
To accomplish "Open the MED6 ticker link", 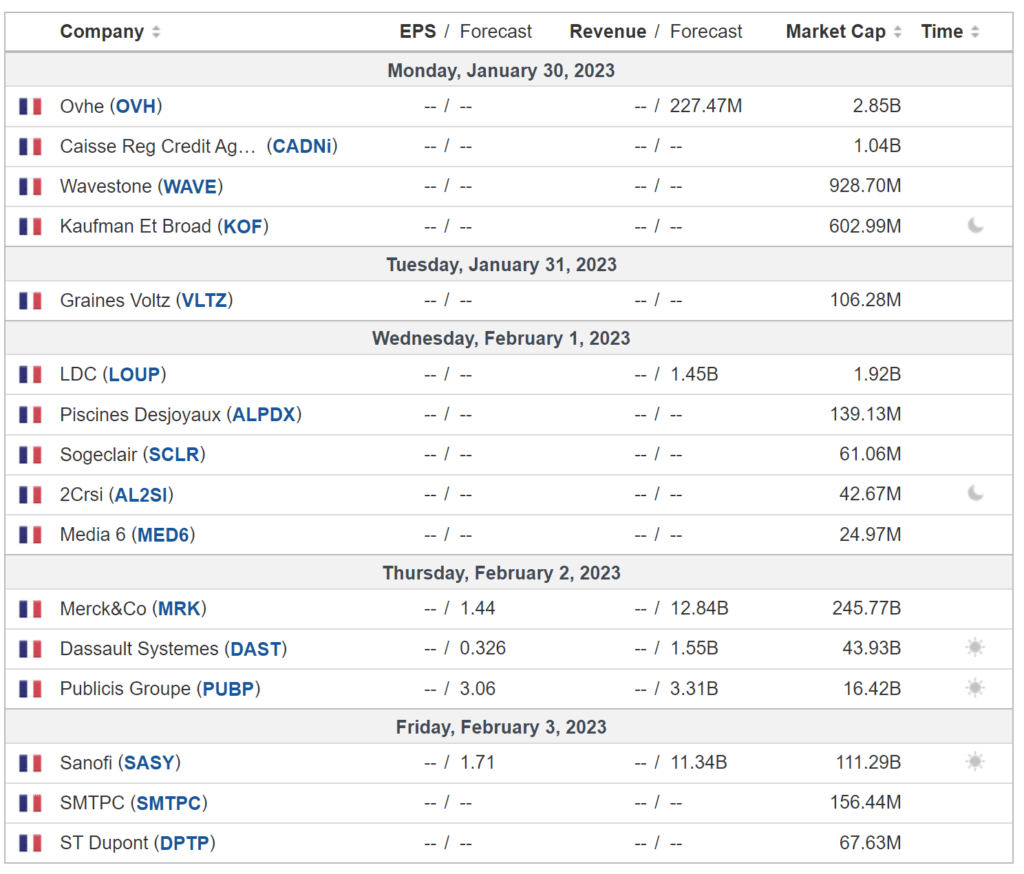I will pyautogui.click(x=163, y=534).
